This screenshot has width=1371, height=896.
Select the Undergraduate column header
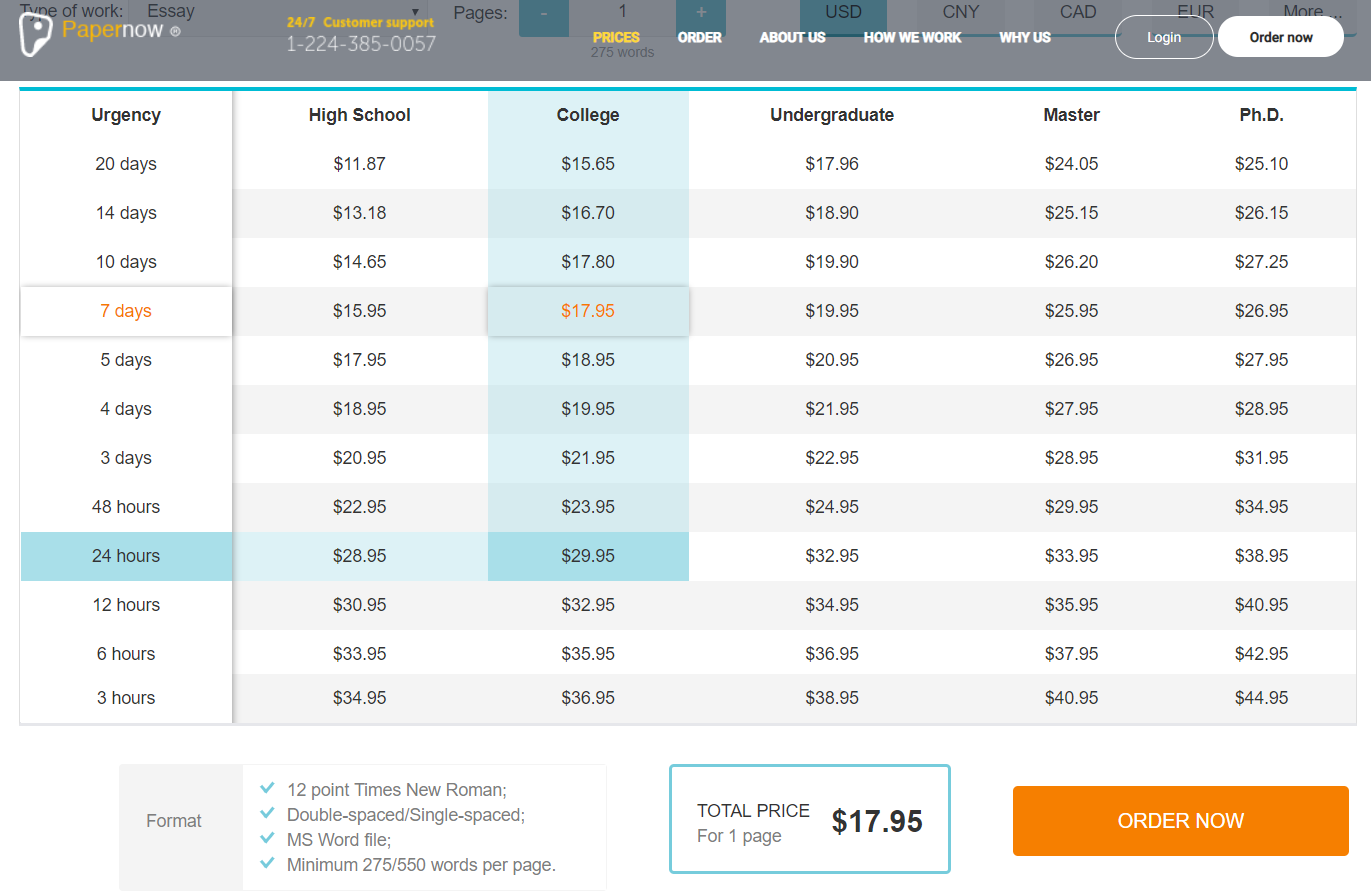[832, 115]
